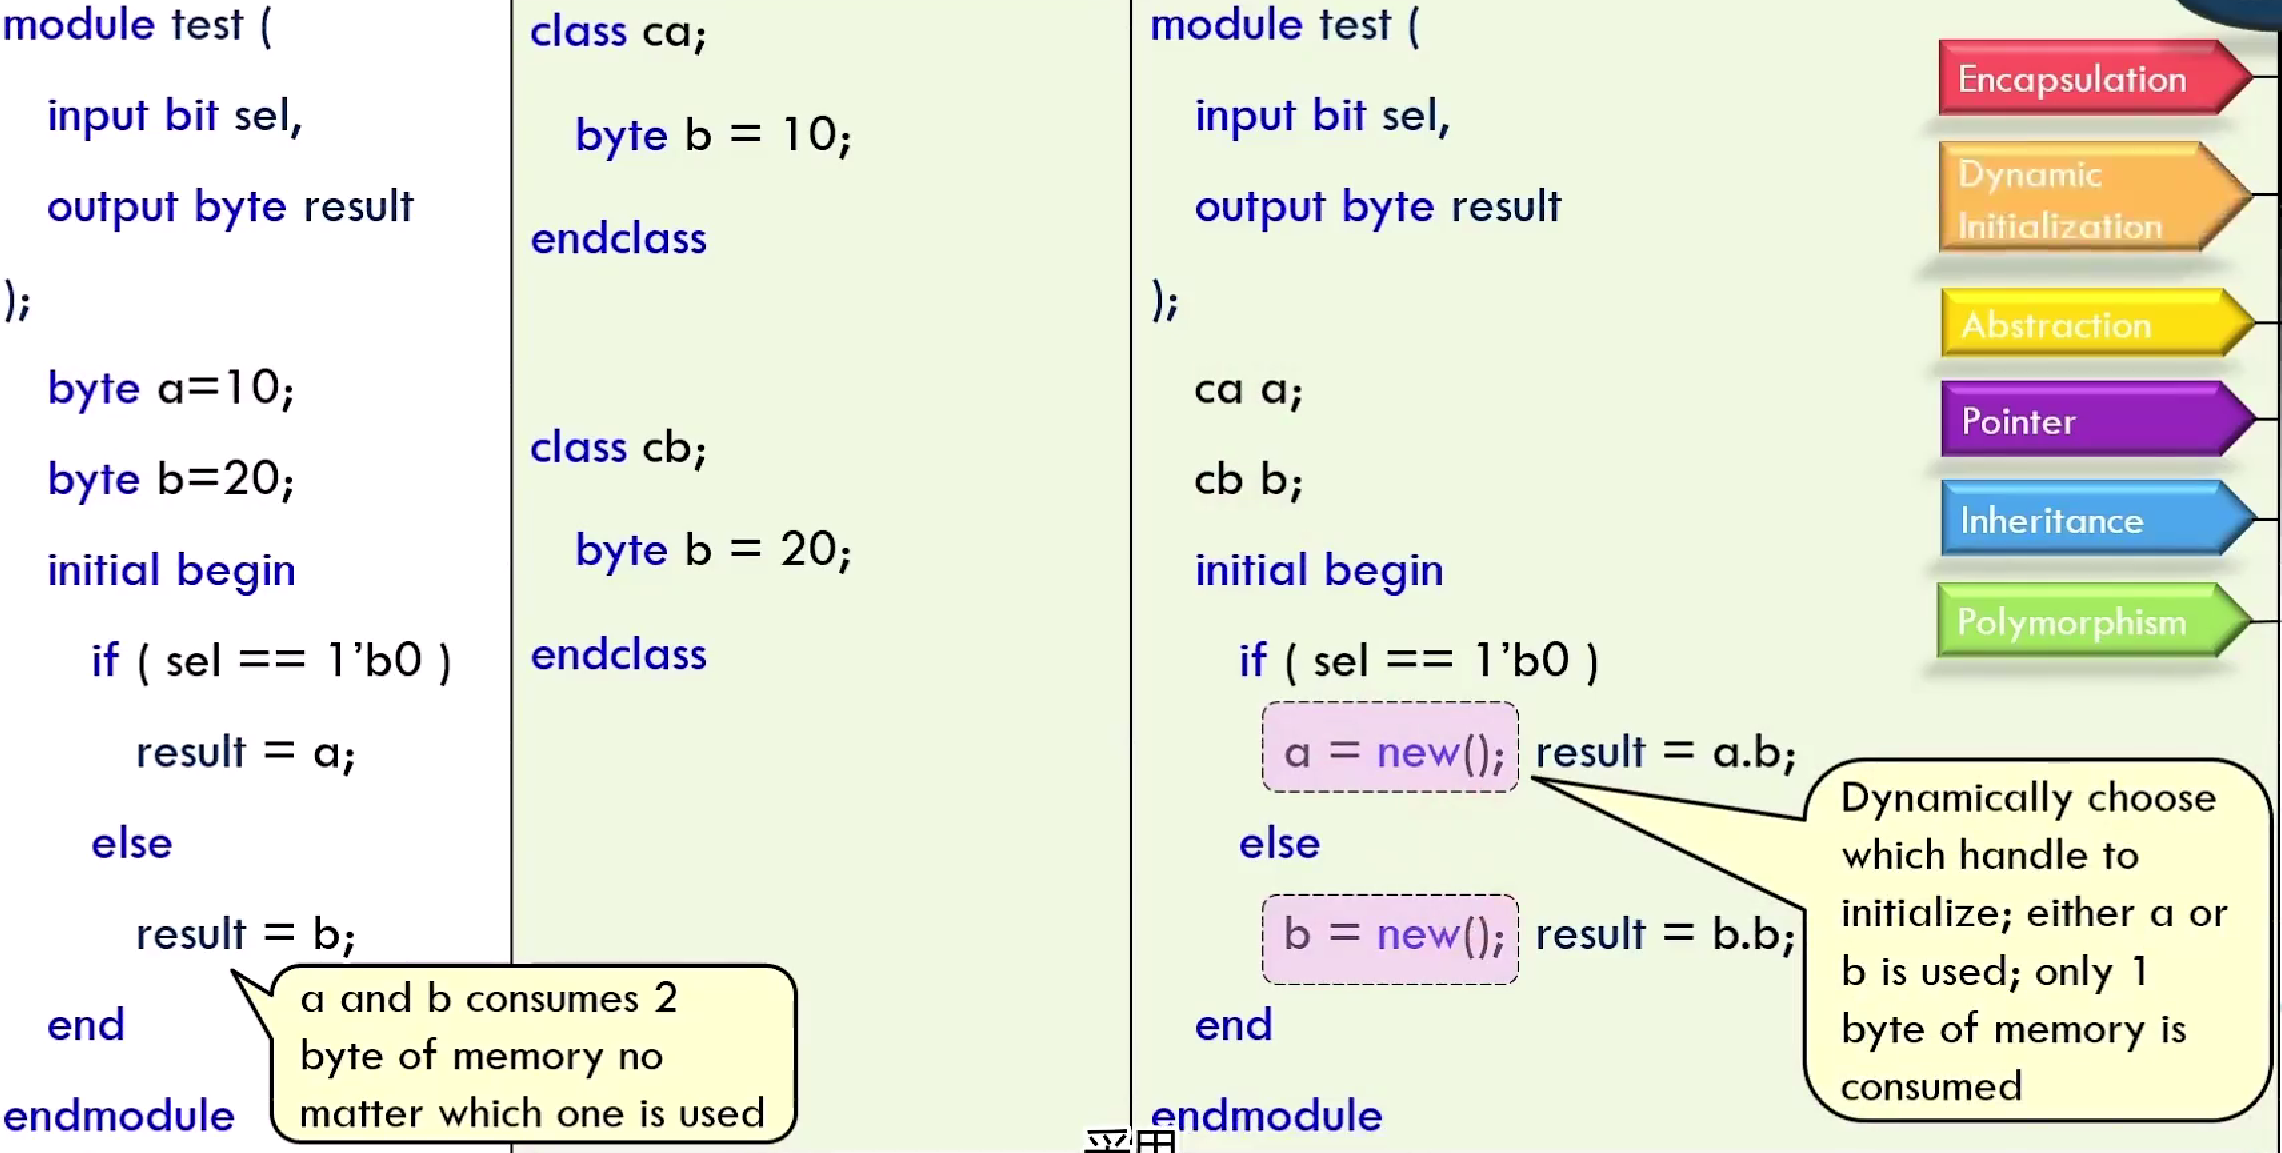This screenshot has height=1153, width=2282.
Task: Click the 'result = b.b;' statement
Action: [x=1665, y=935]
